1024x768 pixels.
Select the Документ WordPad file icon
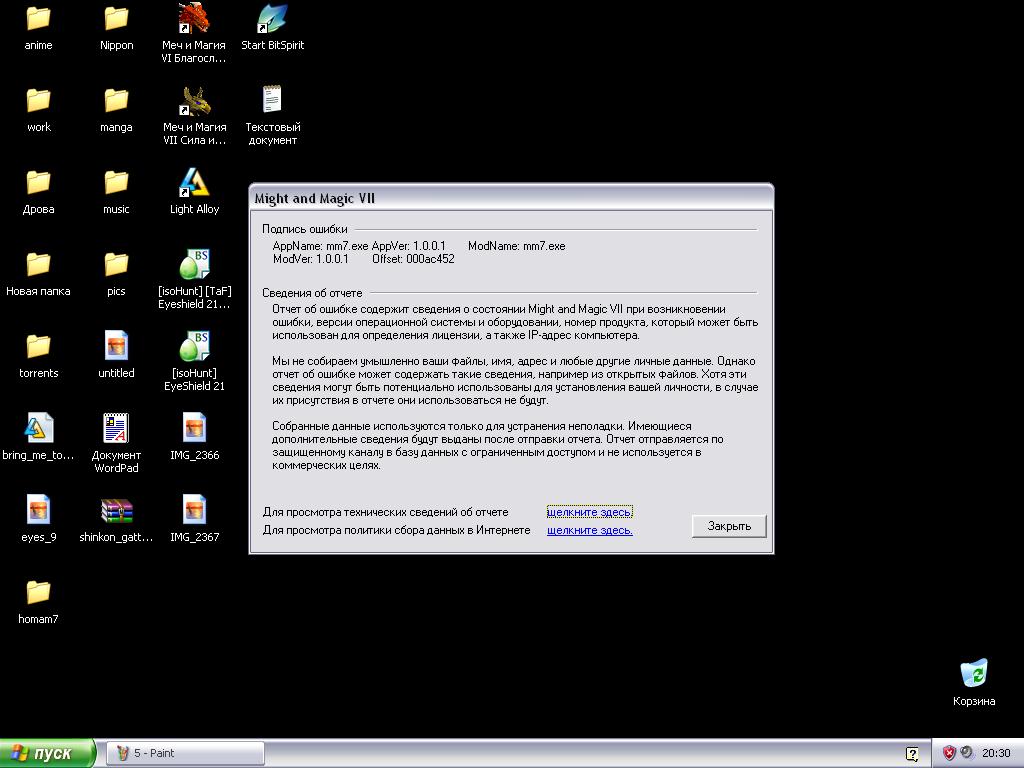pyautogui.click(x=116, y=430)
